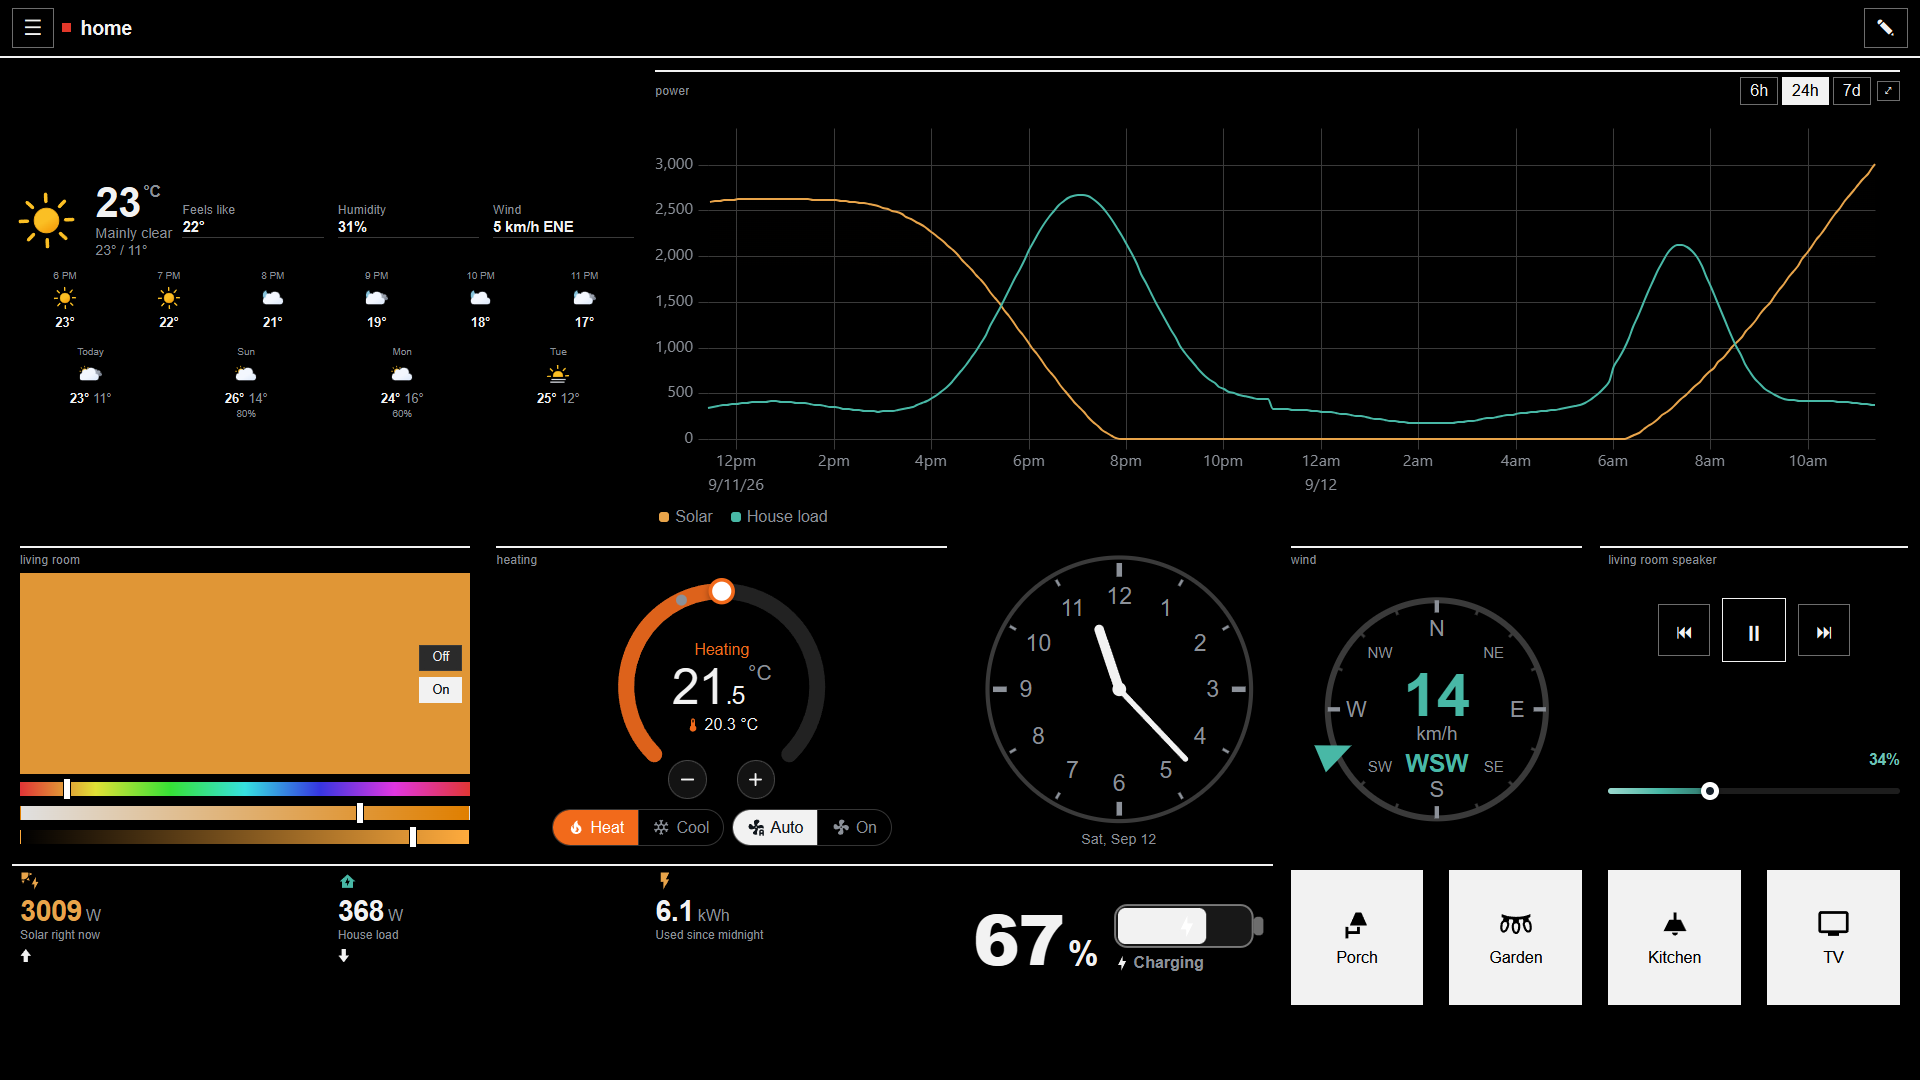Screen dimensions: 1920x1080
Task: Click the Monday daily forecast icon
Action: click(x=402, y=375)
